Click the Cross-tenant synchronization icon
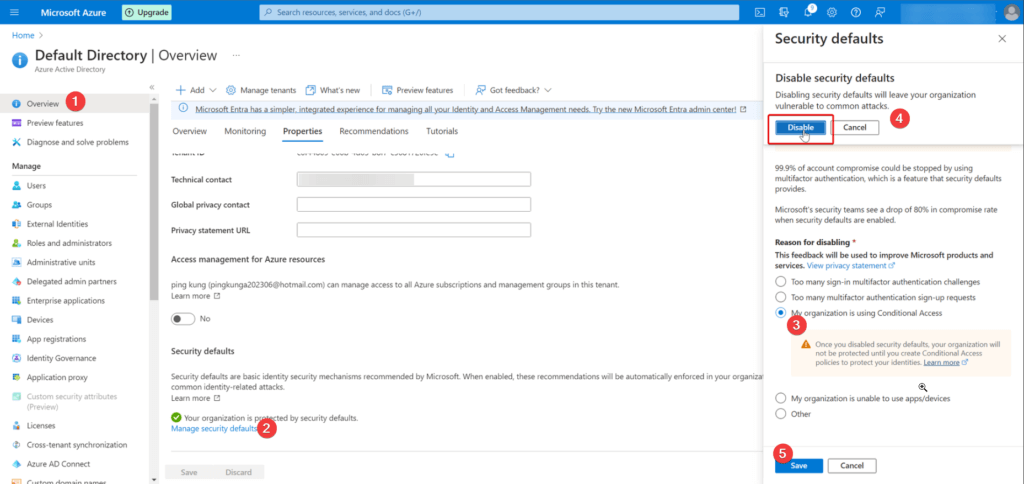1024x484 pixels. [x=17, y=445]
